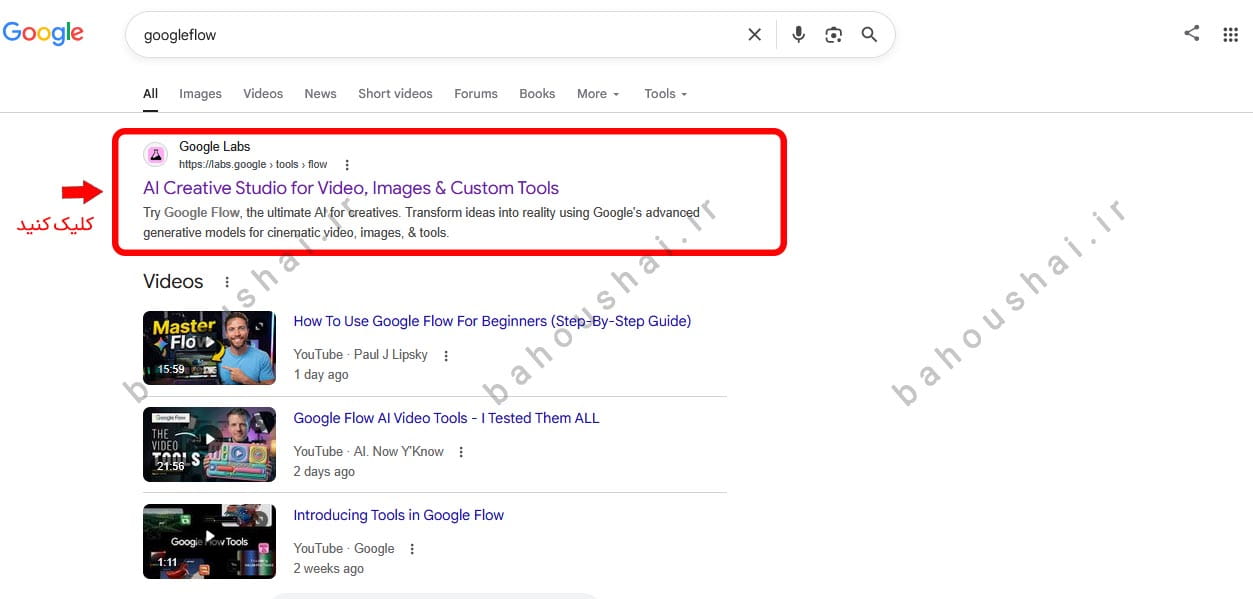Viewport: 1253px width, 599px height.
Task: Switch to the News tab
Action: (x=320, y=94)
